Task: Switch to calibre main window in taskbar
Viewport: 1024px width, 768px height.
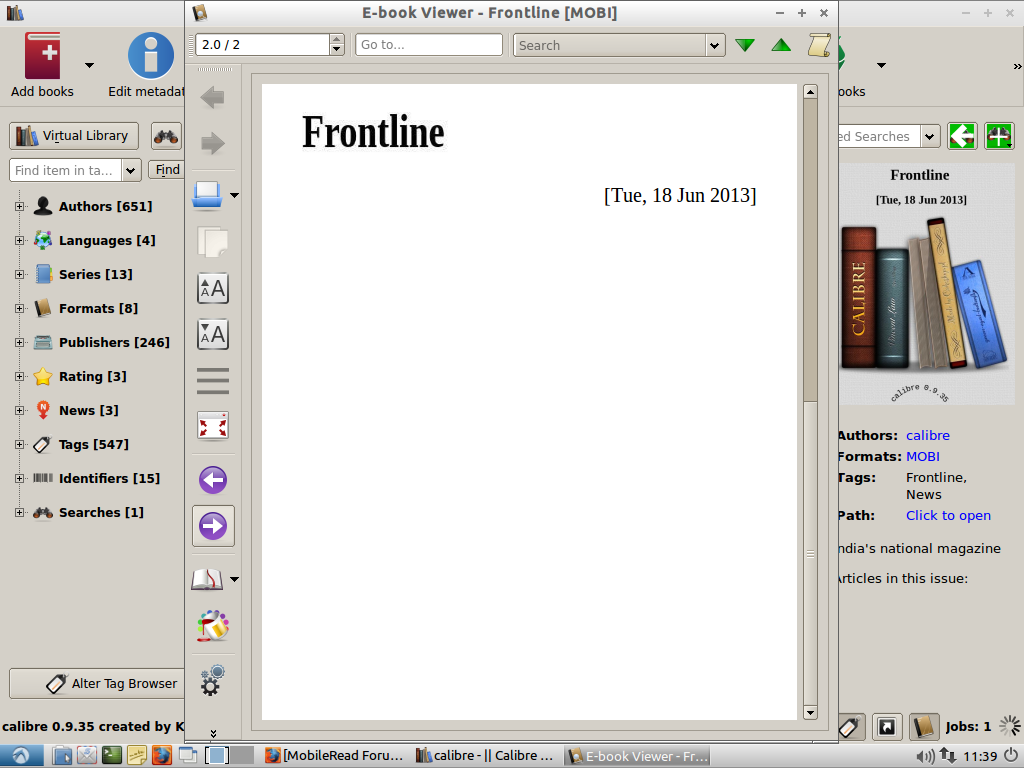Action: tap(485, 756)
